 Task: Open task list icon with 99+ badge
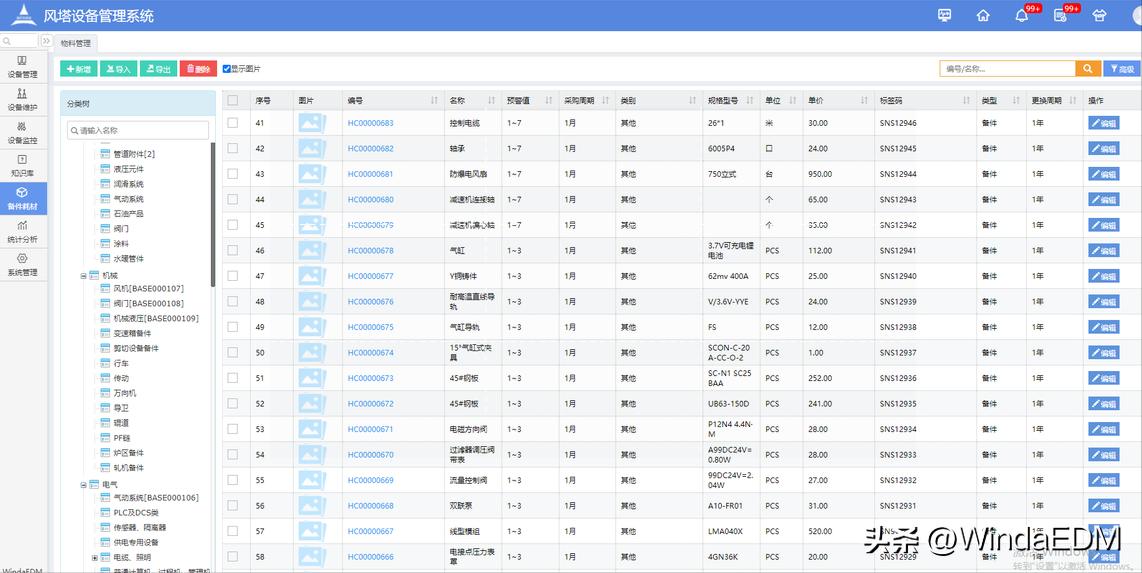click(1060, 15)
